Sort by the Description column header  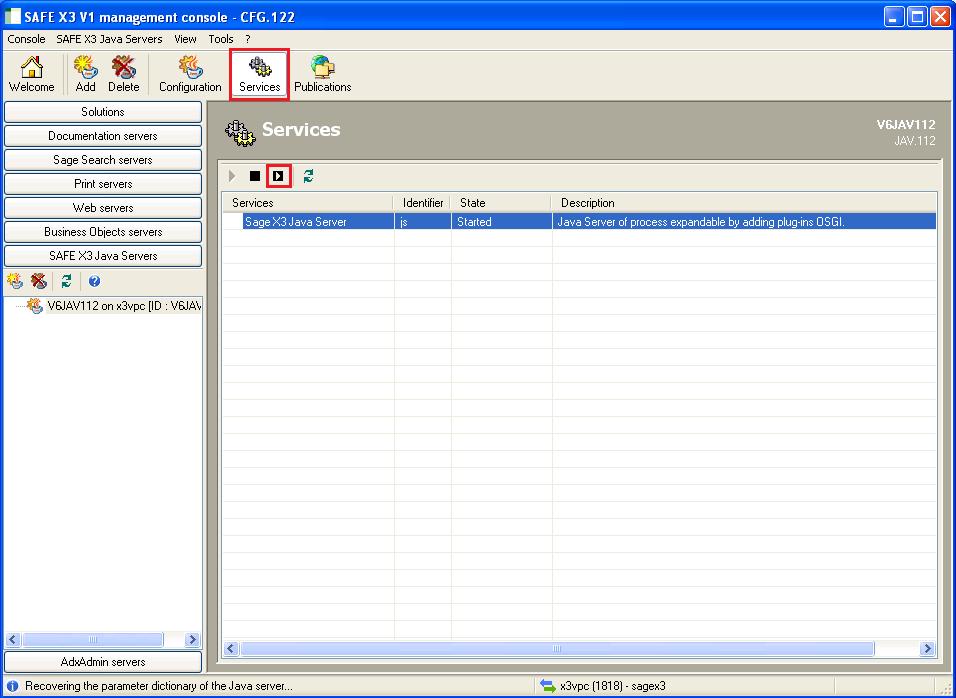[x=744, y=203]
